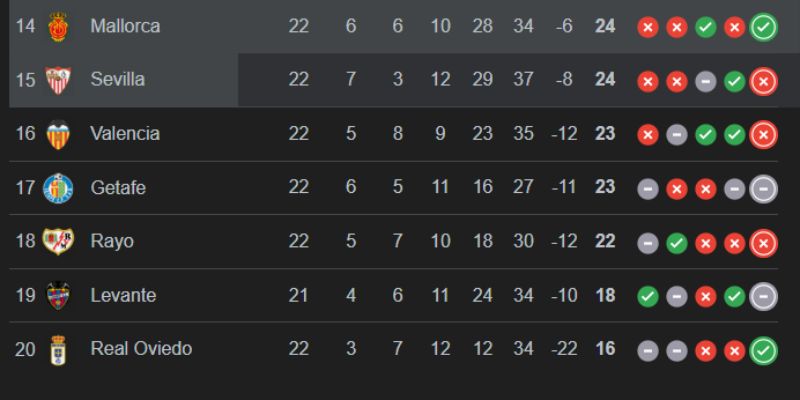Click Real Oviedo's latest win form icon
This screenshot has height=400, width=800.
(764, 351)
